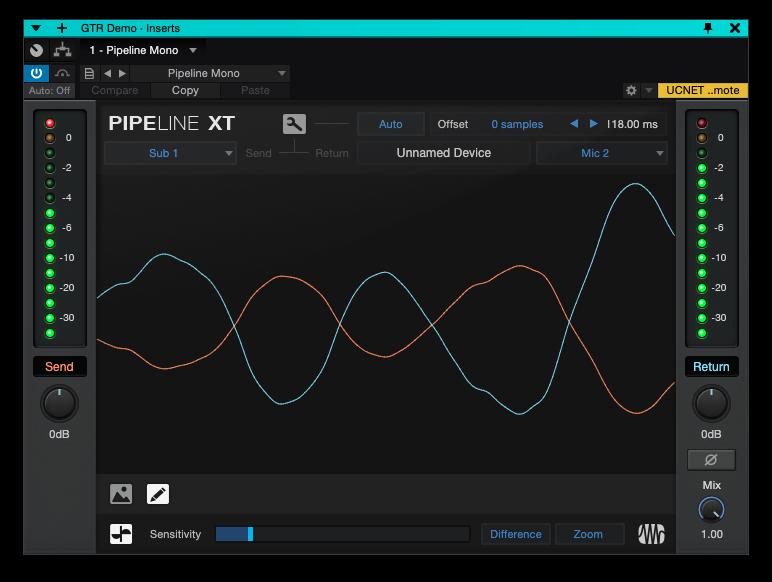Click the pencil note edit icon

(x=158, y=494)
